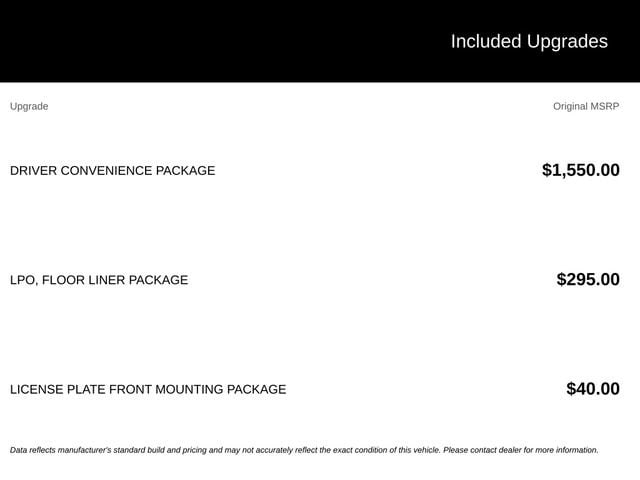640x480 pixels.
Task: Click the $1,550.00 price value
Action: [x=581, y=170]
